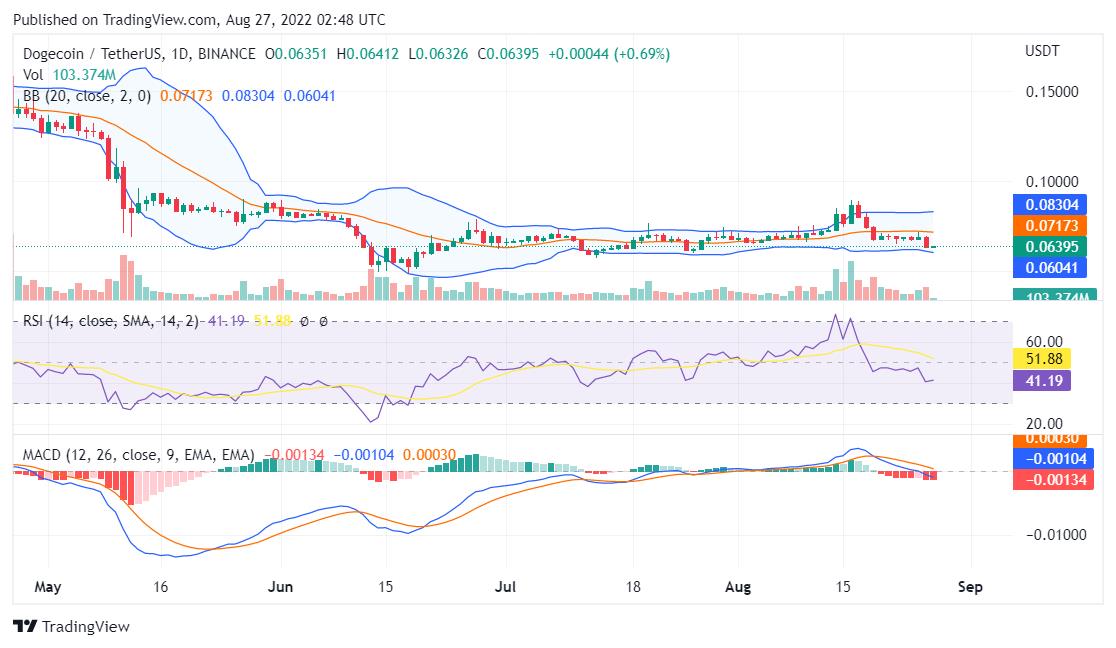
Task: Click the Sep label on time axis
Action: point(970,587)
